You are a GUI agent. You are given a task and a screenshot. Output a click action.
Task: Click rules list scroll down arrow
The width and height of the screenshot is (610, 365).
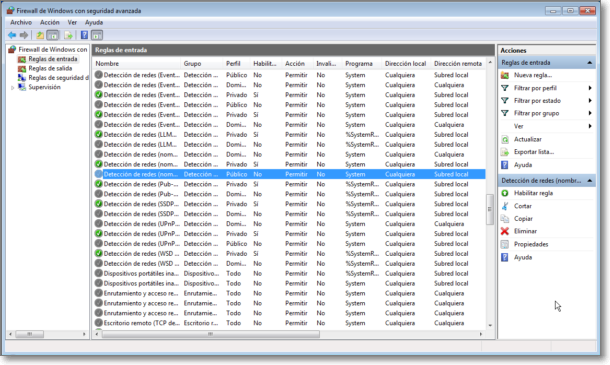point(490,325)
